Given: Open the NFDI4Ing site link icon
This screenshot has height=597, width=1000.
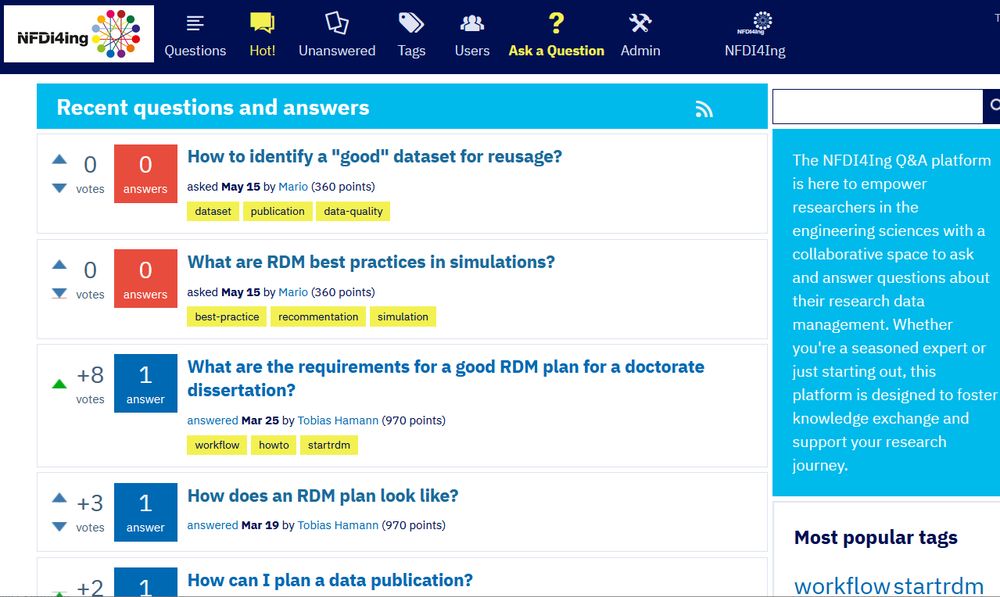Looking at the screenshot, I should point(755,23).
